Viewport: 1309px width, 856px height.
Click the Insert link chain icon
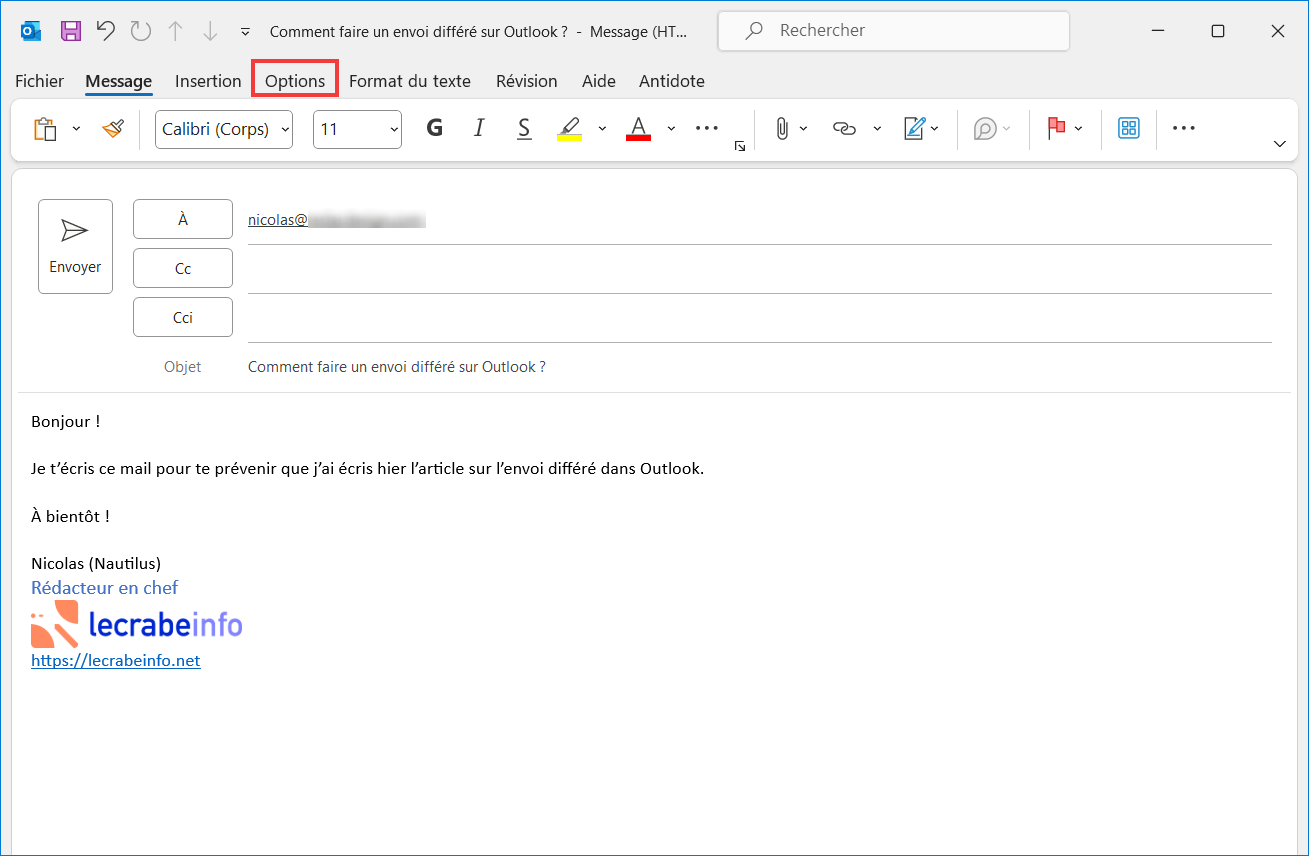pos(845,129)
